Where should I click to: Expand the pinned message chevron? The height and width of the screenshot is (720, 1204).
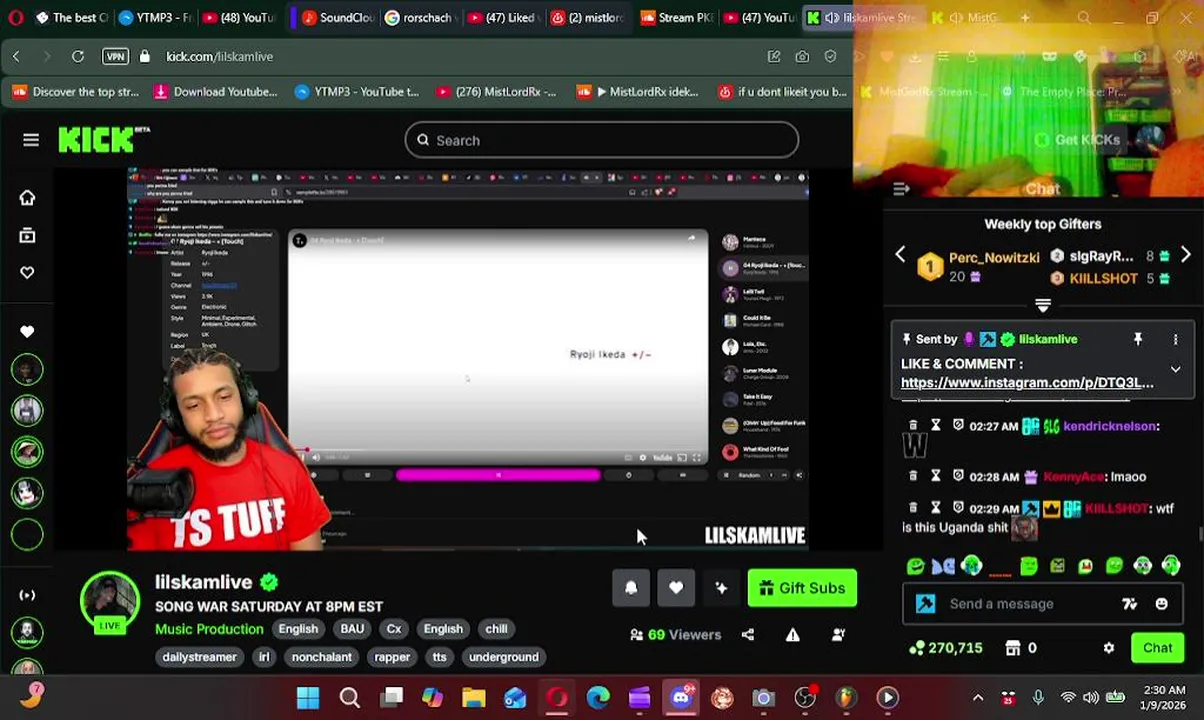click(x=1176, y=370)
